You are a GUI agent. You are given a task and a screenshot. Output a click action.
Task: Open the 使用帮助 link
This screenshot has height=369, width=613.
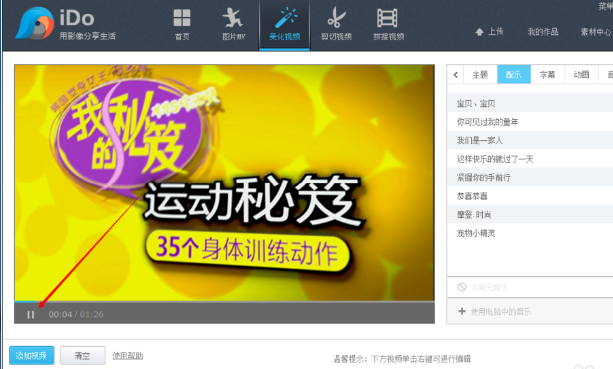tap(127, 356)
